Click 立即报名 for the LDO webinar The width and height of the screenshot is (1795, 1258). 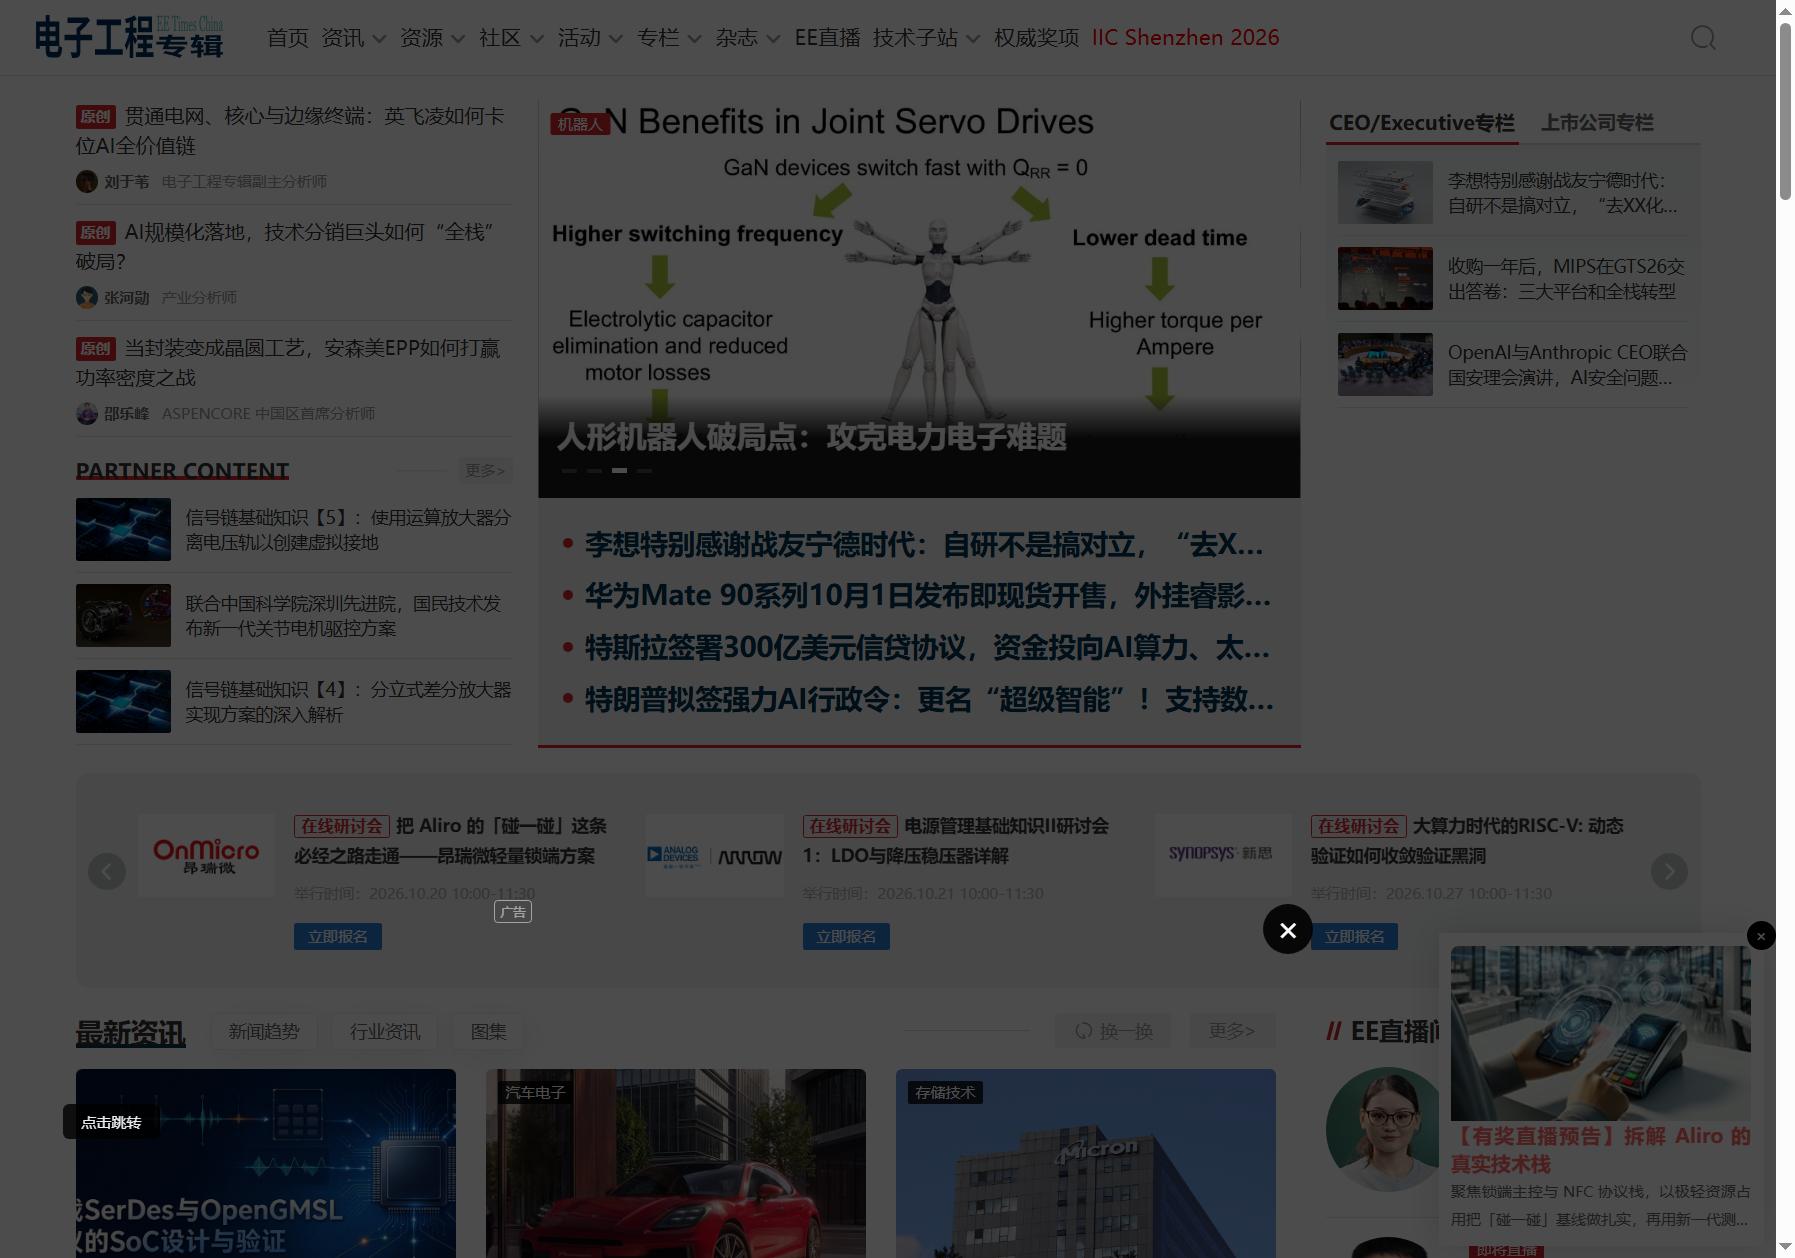(x=846, y=937)
